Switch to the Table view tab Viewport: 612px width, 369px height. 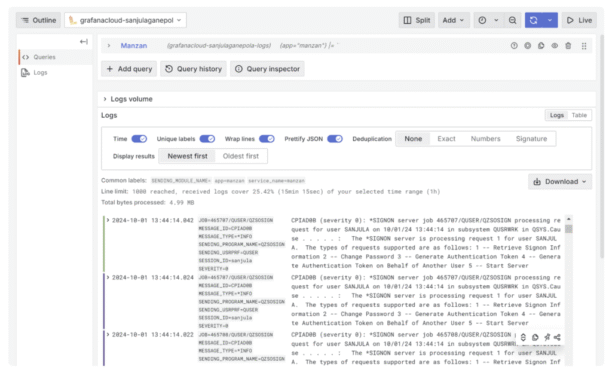(579, 115)
